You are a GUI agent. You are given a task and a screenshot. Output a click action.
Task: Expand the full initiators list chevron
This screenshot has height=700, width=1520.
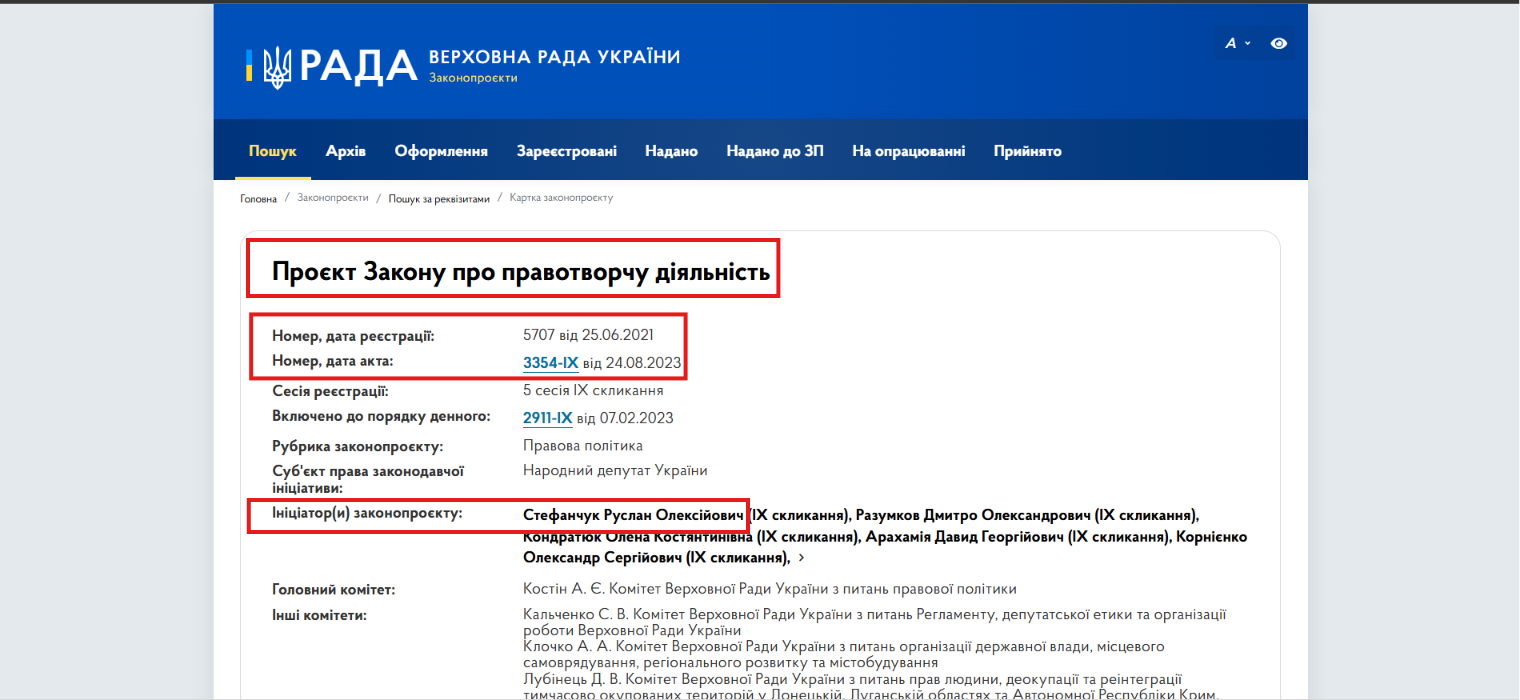coord(802,558)
